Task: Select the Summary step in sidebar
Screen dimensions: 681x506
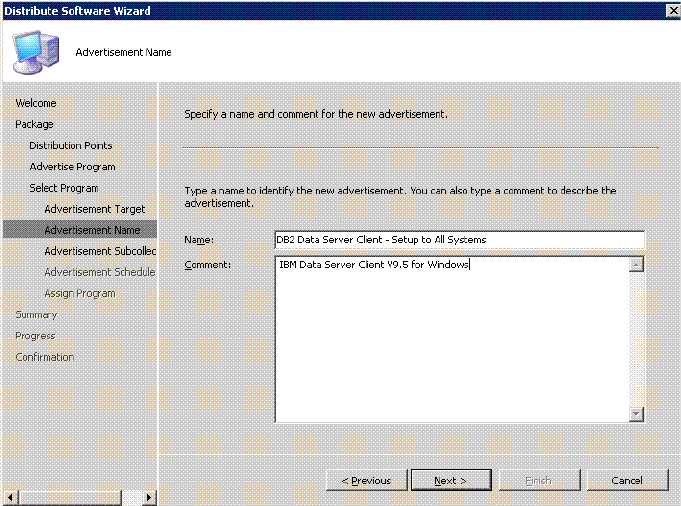Action: click(36, 314)
